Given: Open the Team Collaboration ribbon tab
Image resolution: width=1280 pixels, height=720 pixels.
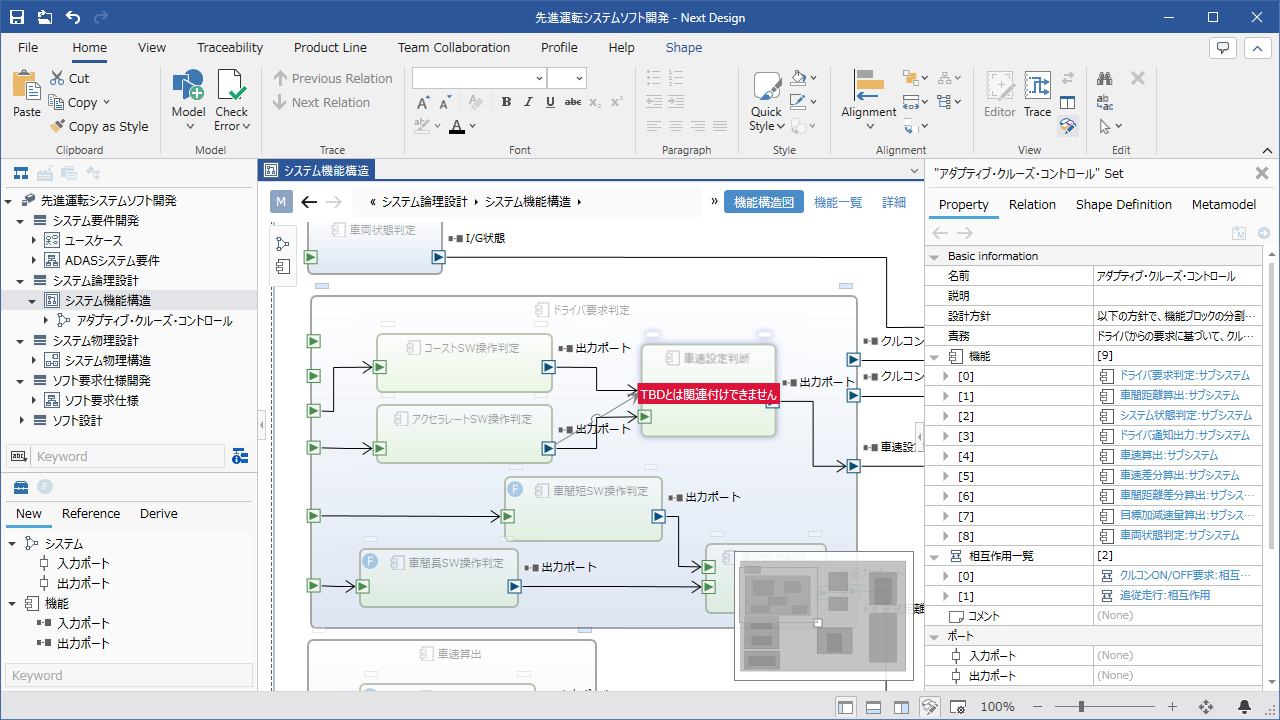Looking at the screenshot, I should tap(454, 47).
